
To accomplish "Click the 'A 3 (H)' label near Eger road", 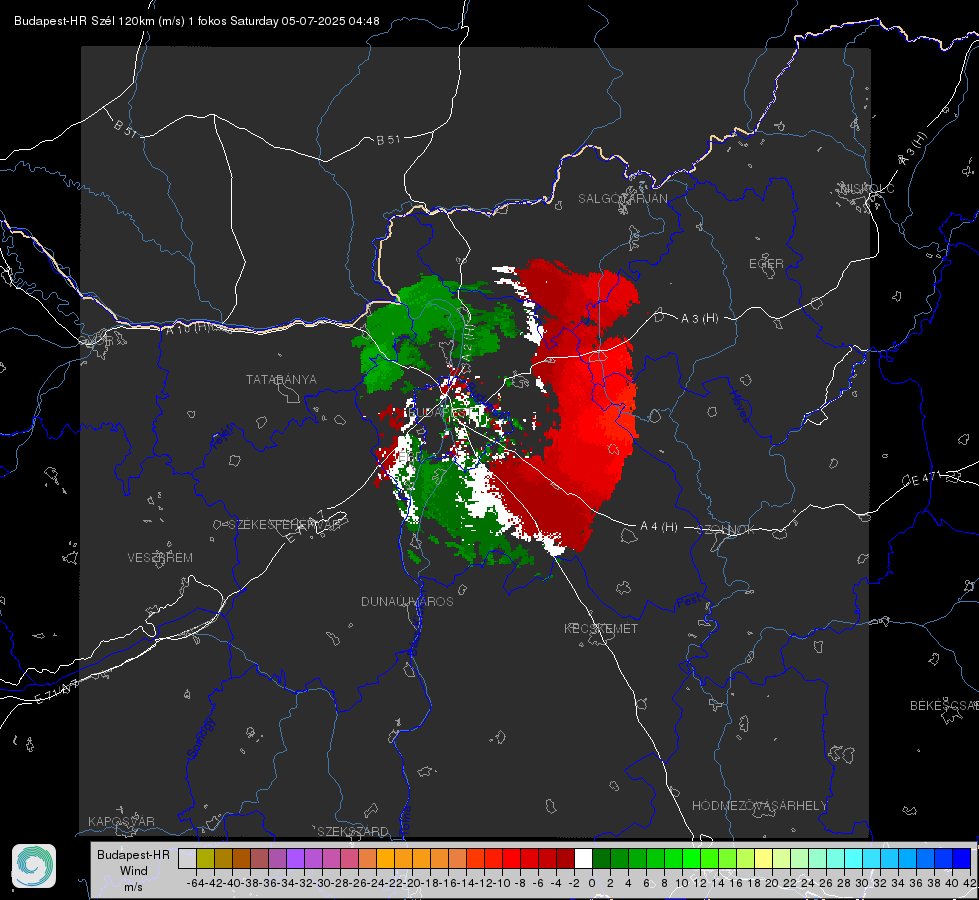I will pyautogui.click(x=699, y=319).
